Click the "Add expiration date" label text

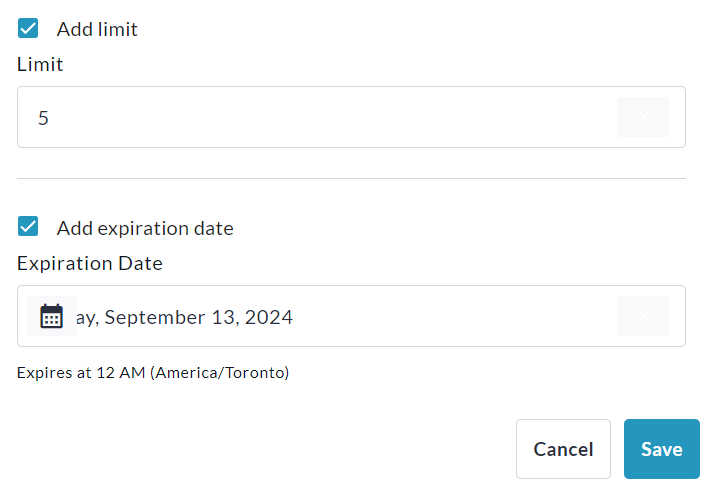(x=145, y=228)
